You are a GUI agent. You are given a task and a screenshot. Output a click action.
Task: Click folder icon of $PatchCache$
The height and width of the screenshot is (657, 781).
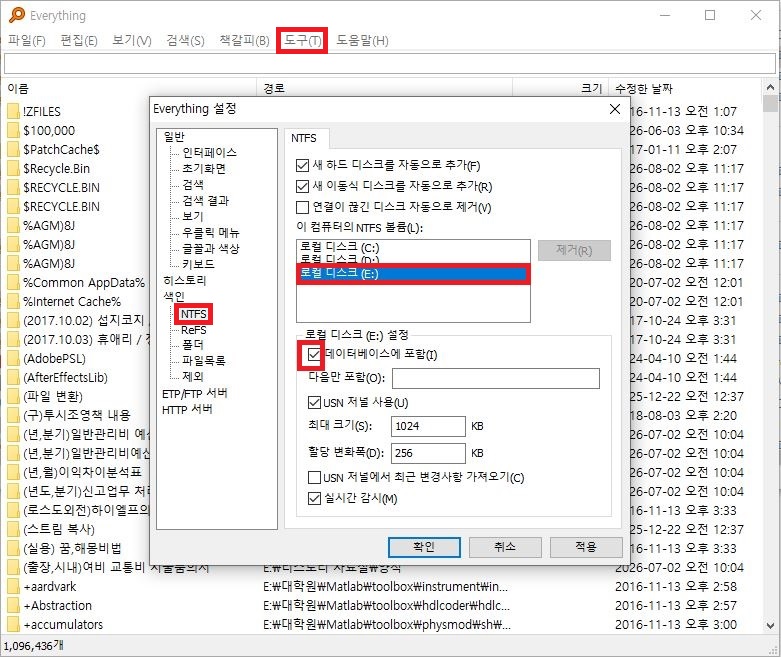click(x=13, y=149)
